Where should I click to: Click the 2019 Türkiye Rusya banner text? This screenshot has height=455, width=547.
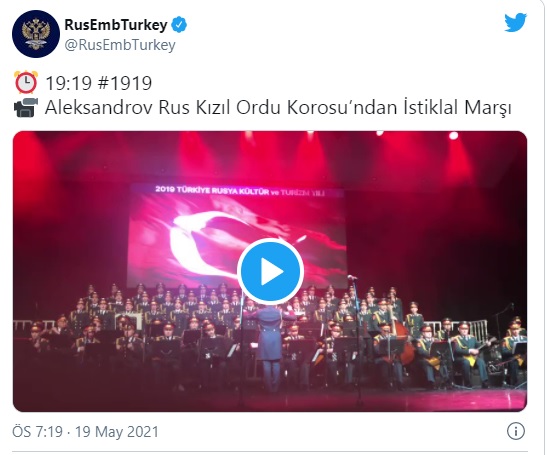coord(240,191)
